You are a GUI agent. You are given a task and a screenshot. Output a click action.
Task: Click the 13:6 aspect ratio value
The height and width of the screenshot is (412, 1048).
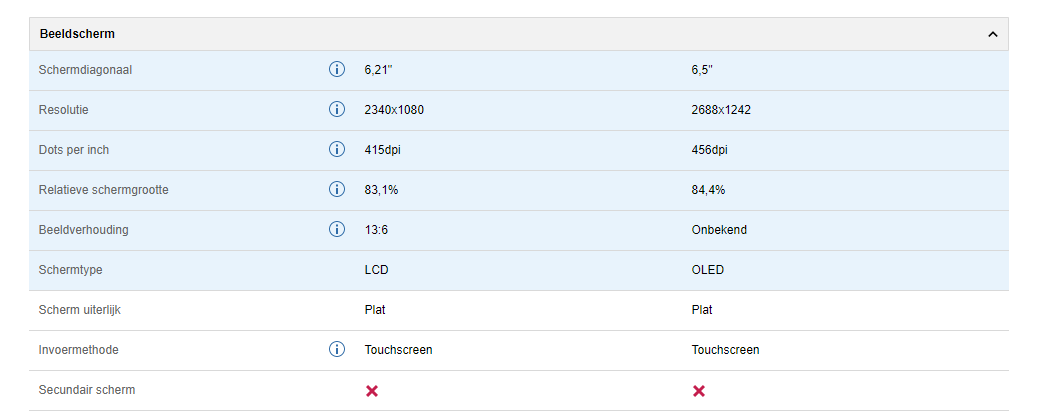coord(376,230)
